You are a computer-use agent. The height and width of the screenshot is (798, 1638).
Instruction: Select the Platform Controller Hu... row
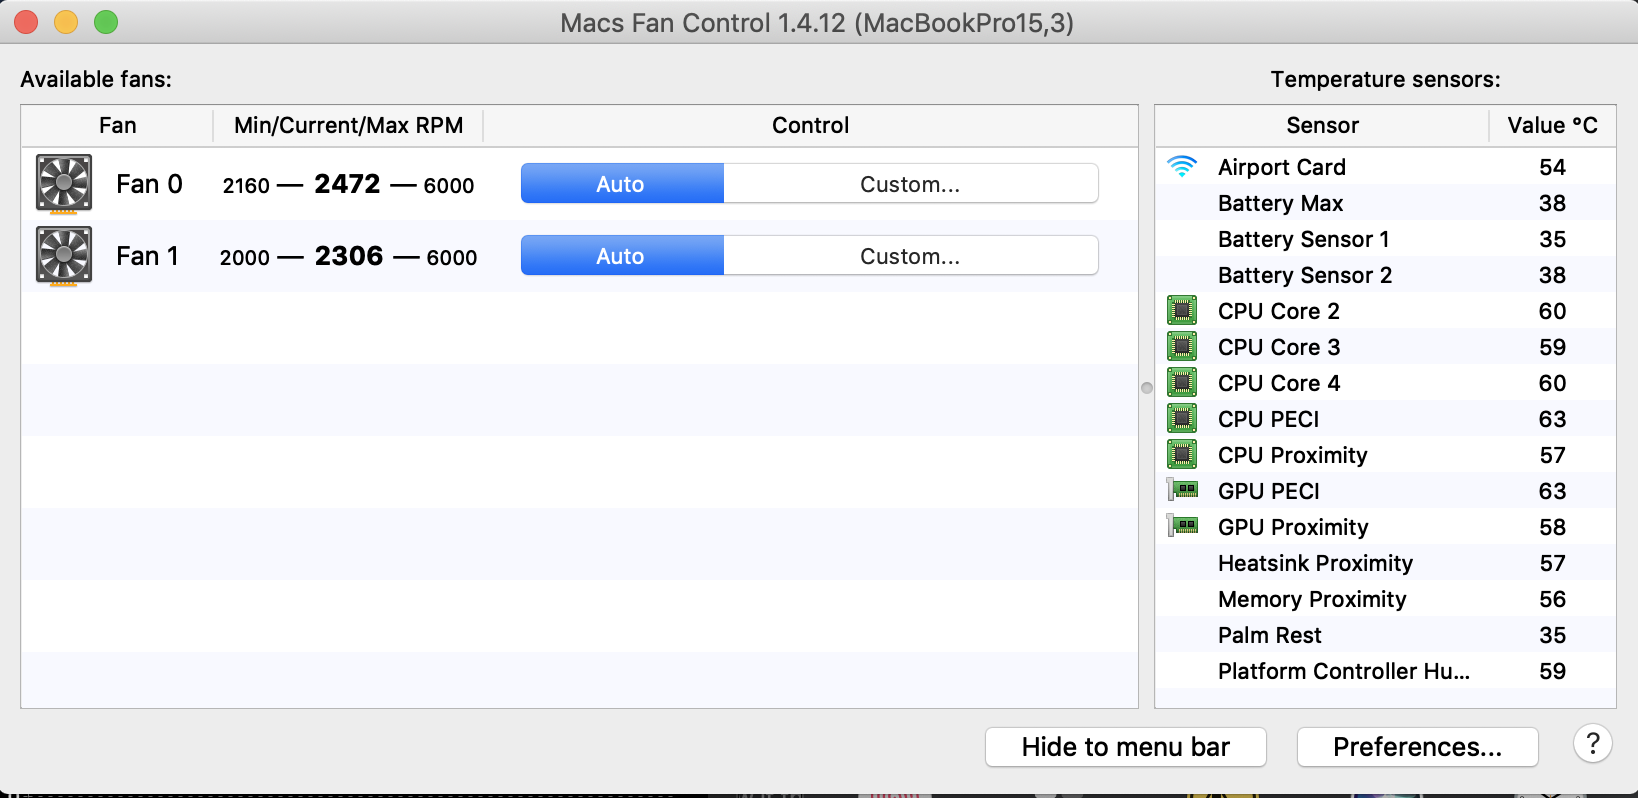click(x=1386, y=671)
